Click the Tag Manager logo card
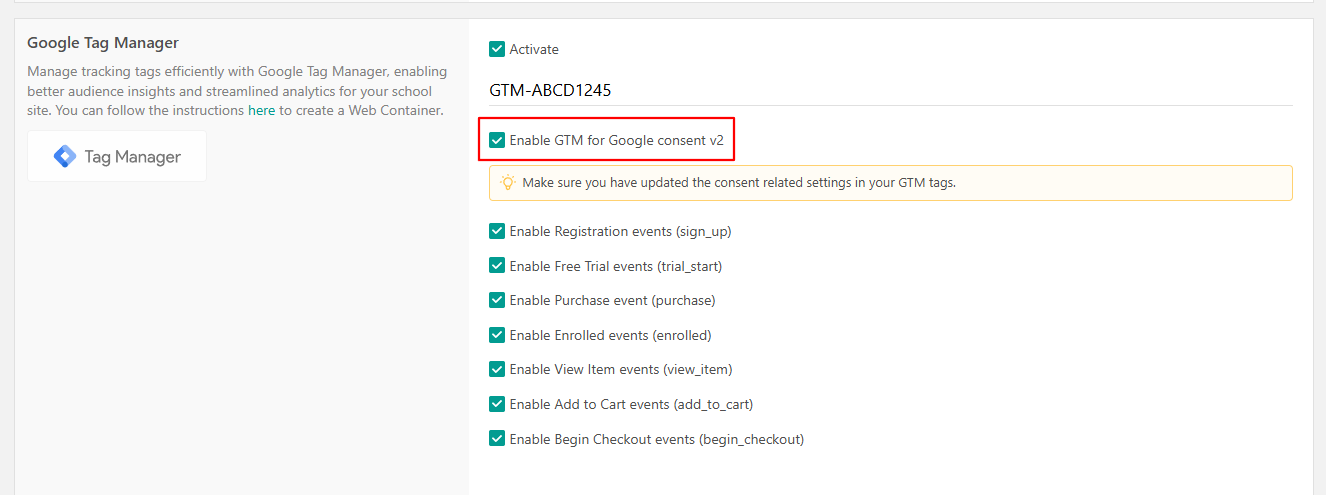The width and height of the screenshot is (1326, 495). (x=117, y=156)
